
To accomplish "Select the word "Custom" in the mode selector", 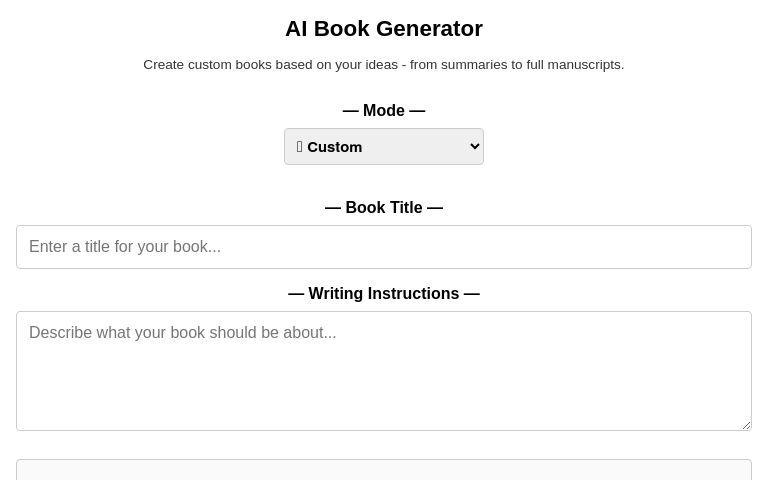I will click(x=335, y=147).
